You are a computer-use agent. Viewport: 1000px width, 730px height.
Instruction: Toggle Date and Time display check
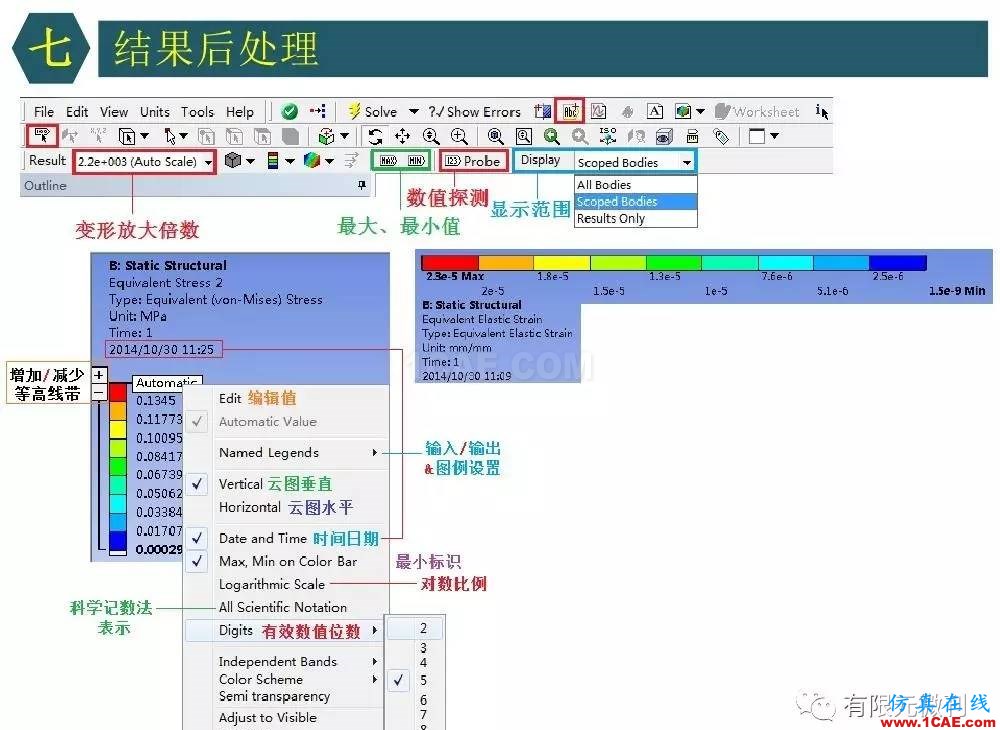click(x=198, y=538)
